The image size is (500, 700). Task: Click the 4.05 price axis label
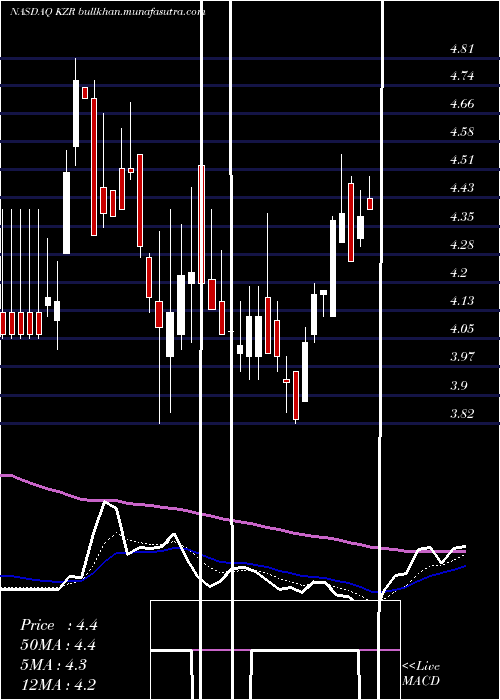tap(462, 329)
